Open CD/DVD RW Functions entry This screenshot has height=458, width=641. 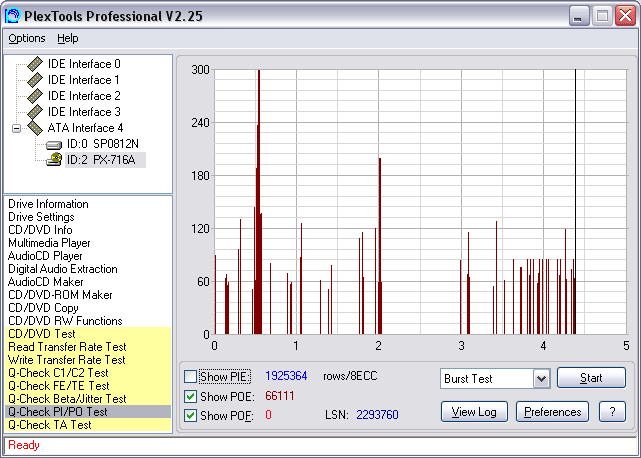65,321
